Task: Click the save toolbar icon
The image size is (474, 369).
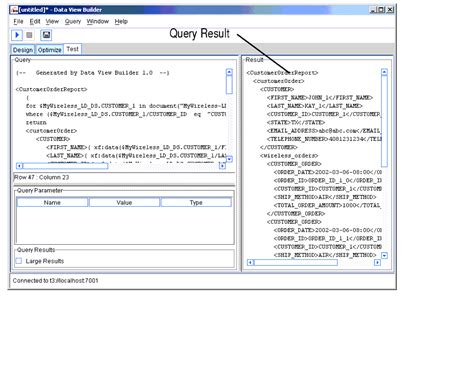Action: click(x=46, y=35)
